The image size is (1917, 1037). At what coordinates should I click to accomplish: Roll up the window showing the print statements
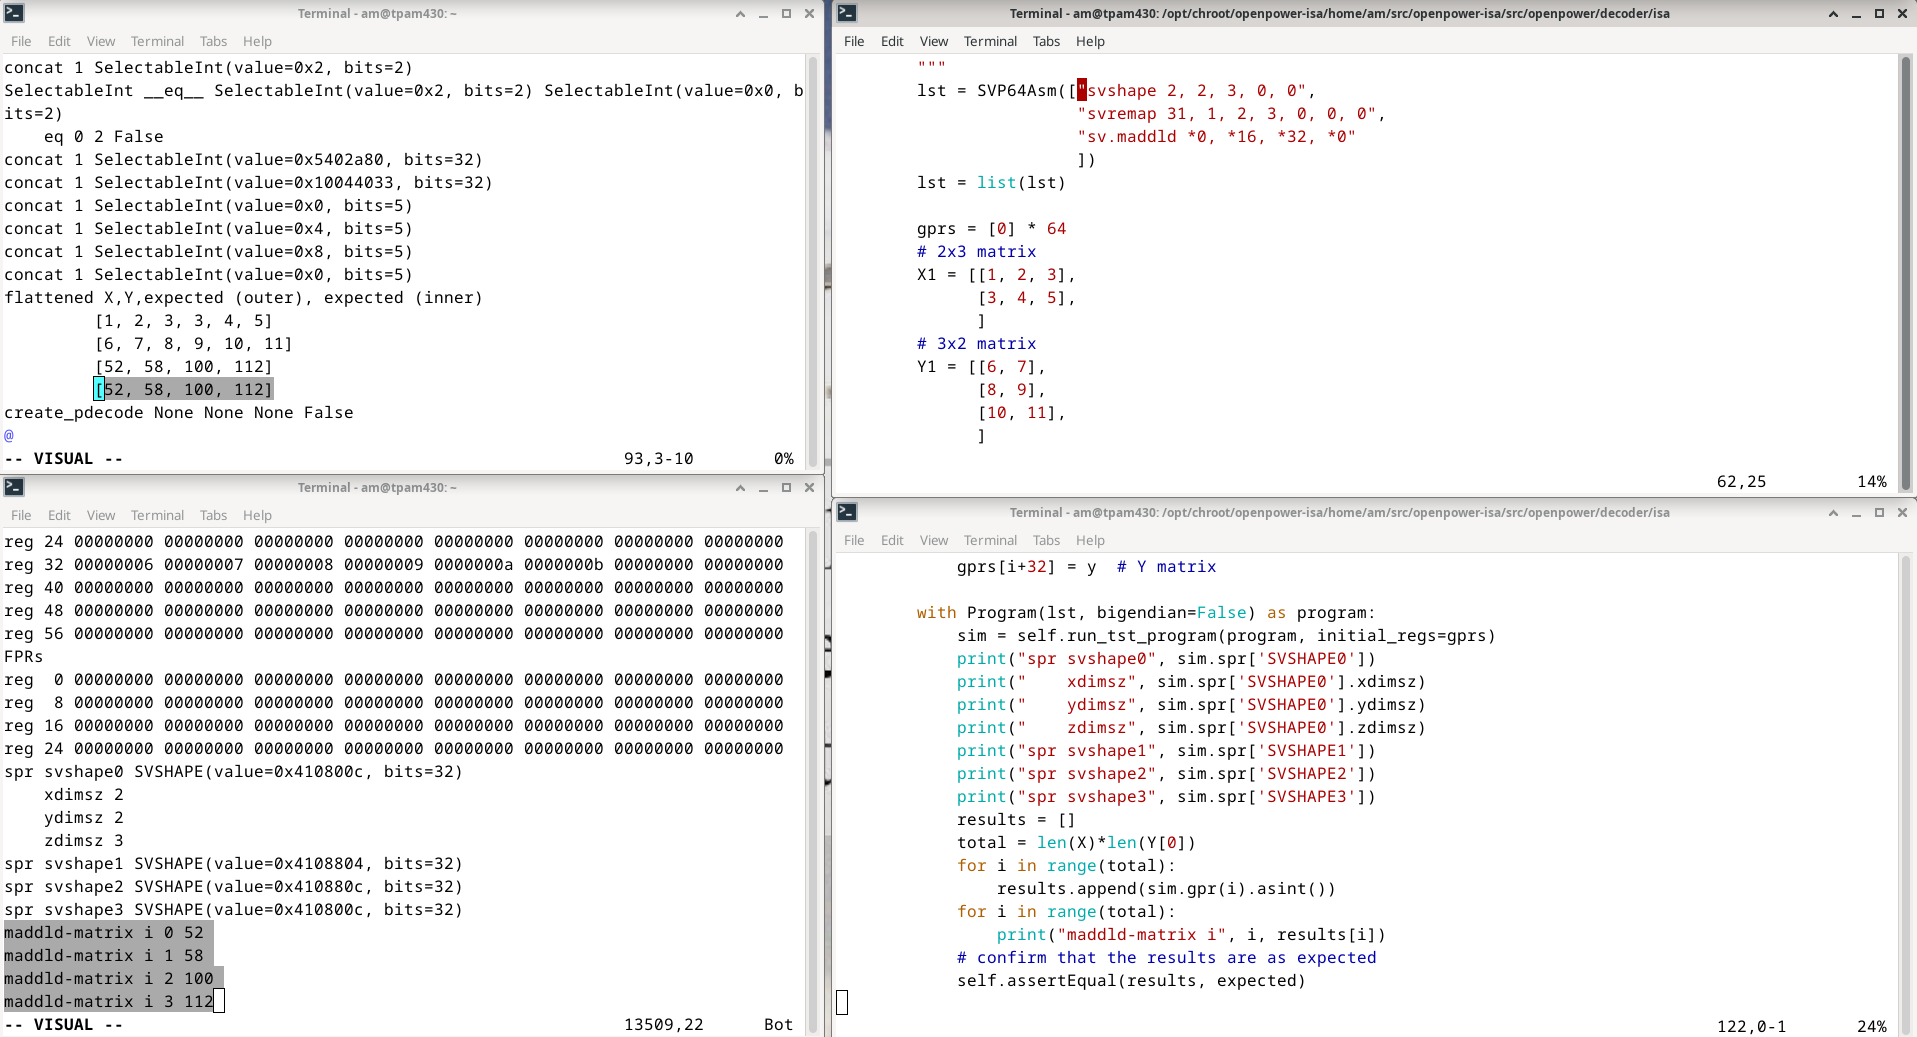point(1833,512)
